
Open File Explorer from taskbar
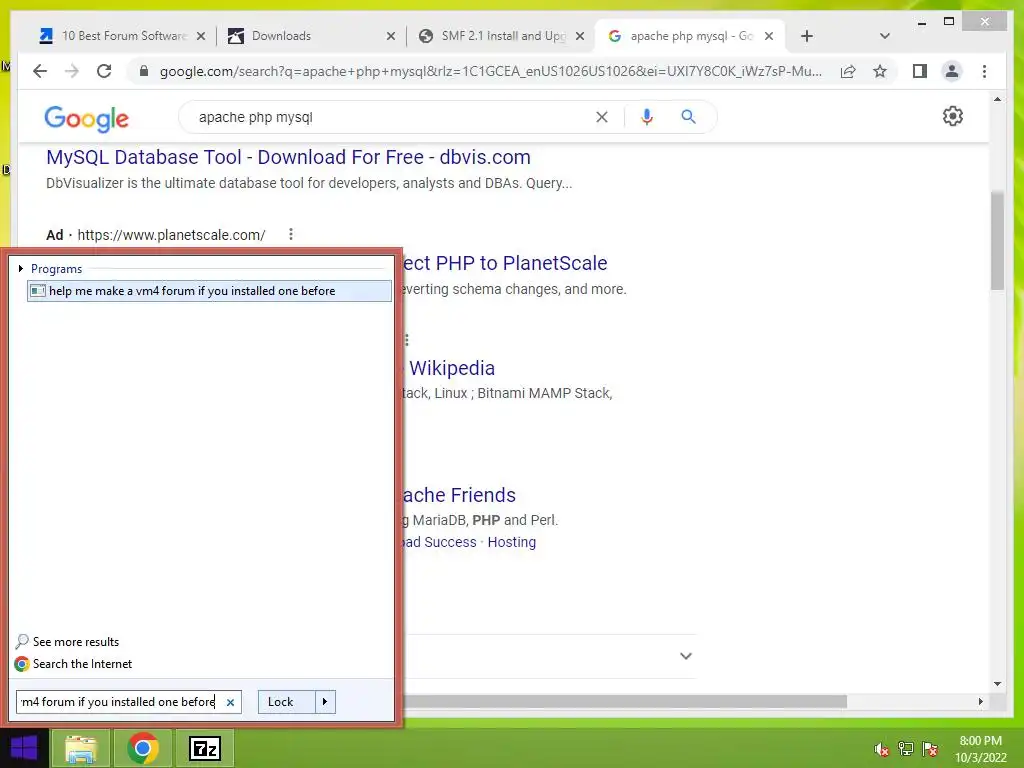[81, 748]
